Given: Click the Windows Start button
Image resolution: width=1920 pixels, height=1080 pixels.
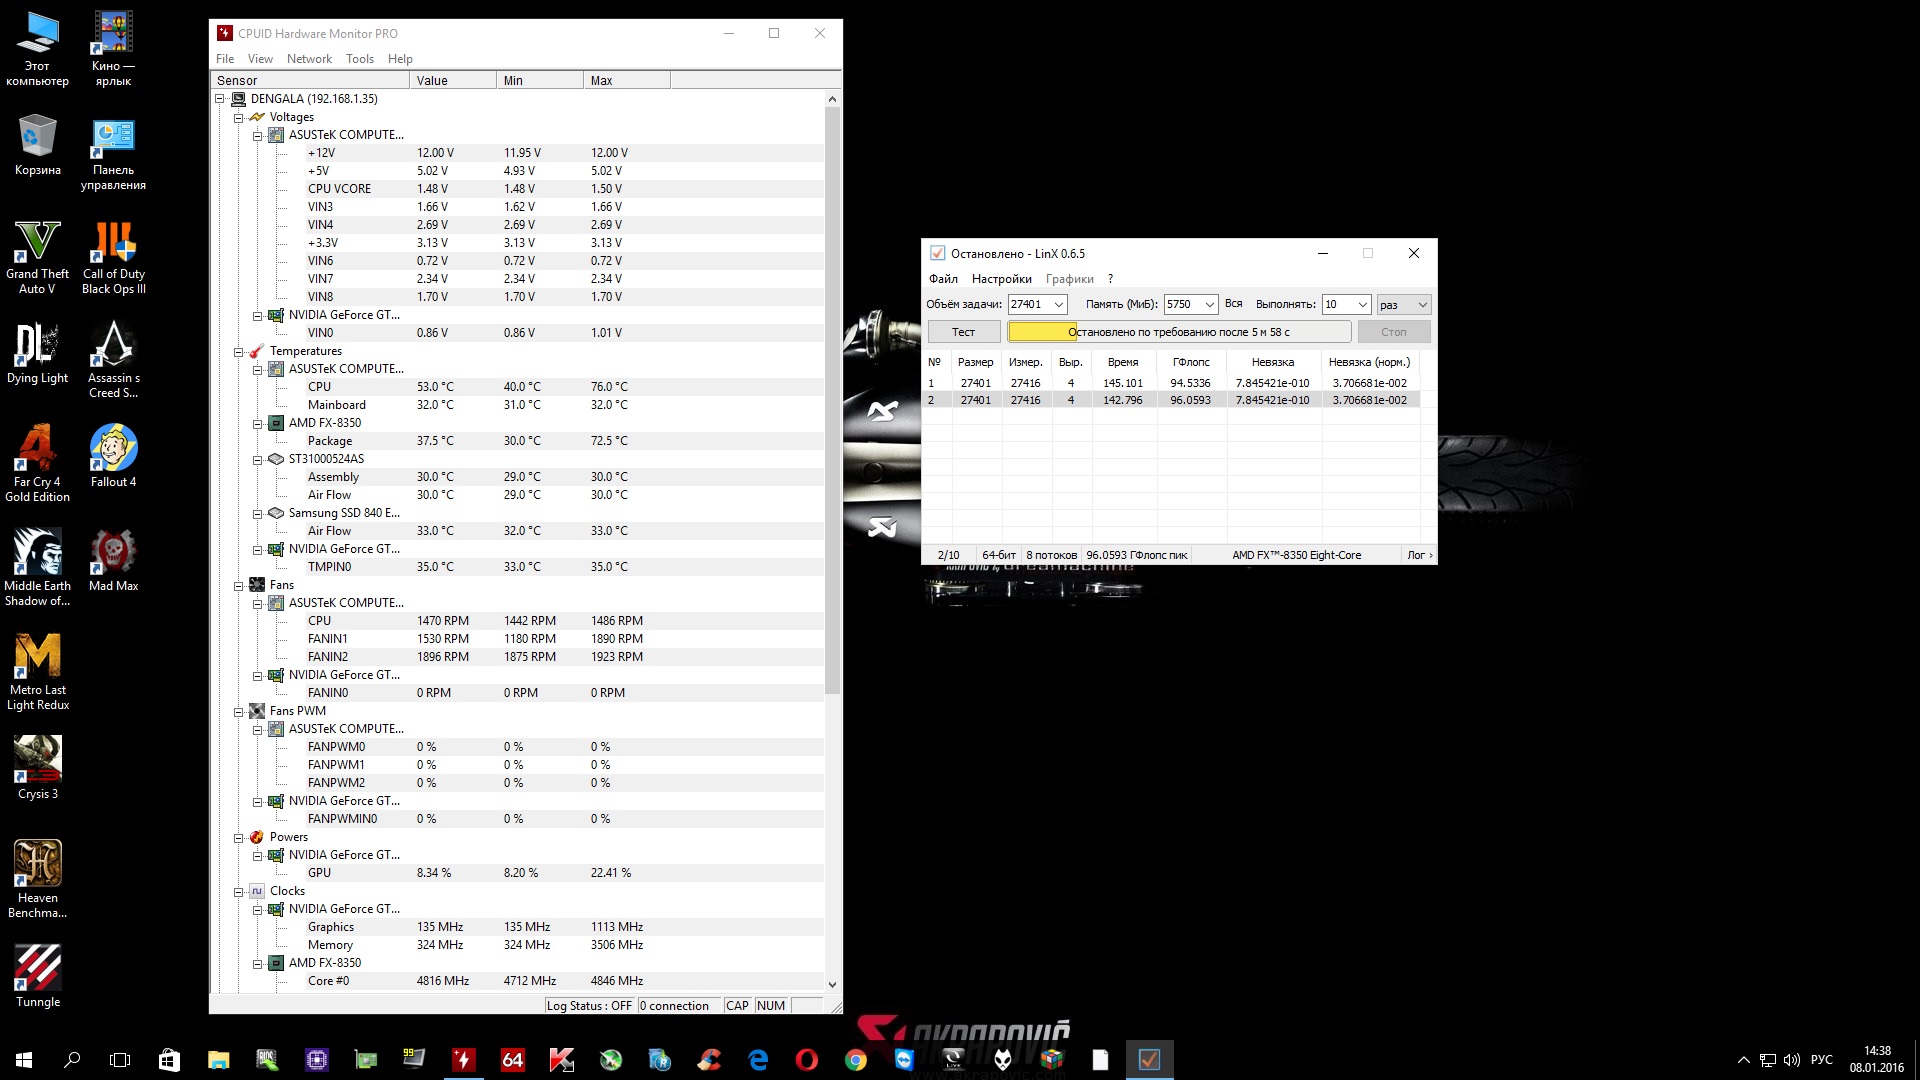Looking at the screenshot, I should coord(24,1059).
